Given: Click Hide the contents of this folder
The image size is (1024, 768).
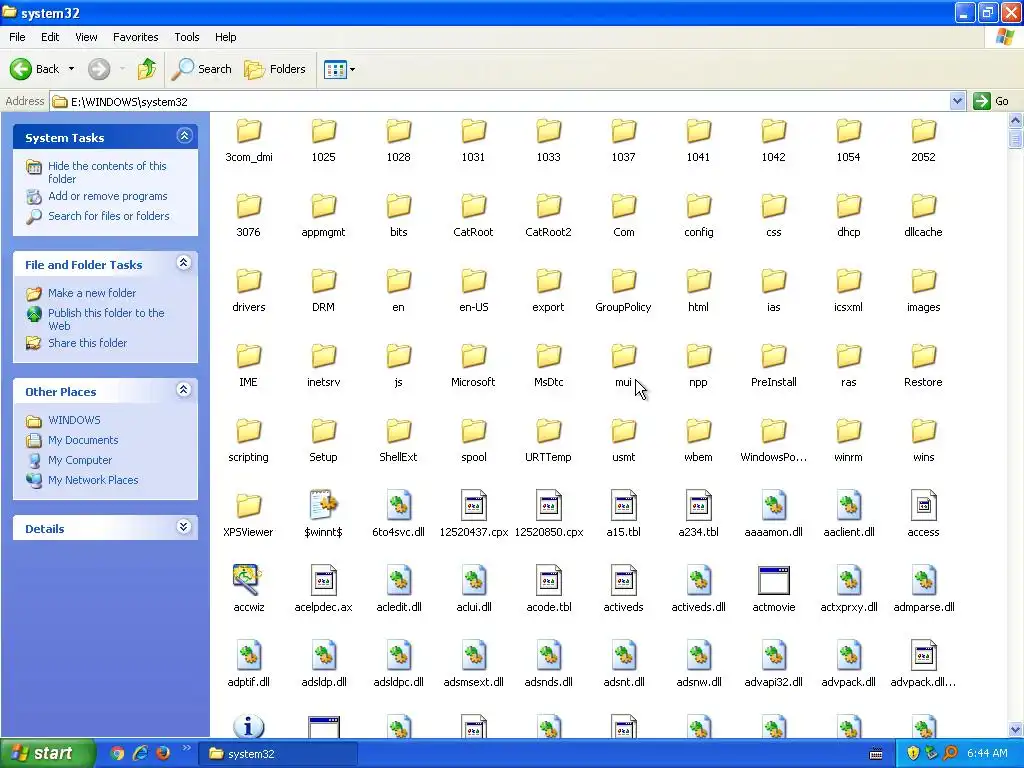Looking at the screenshot, I should pos(107,172).
